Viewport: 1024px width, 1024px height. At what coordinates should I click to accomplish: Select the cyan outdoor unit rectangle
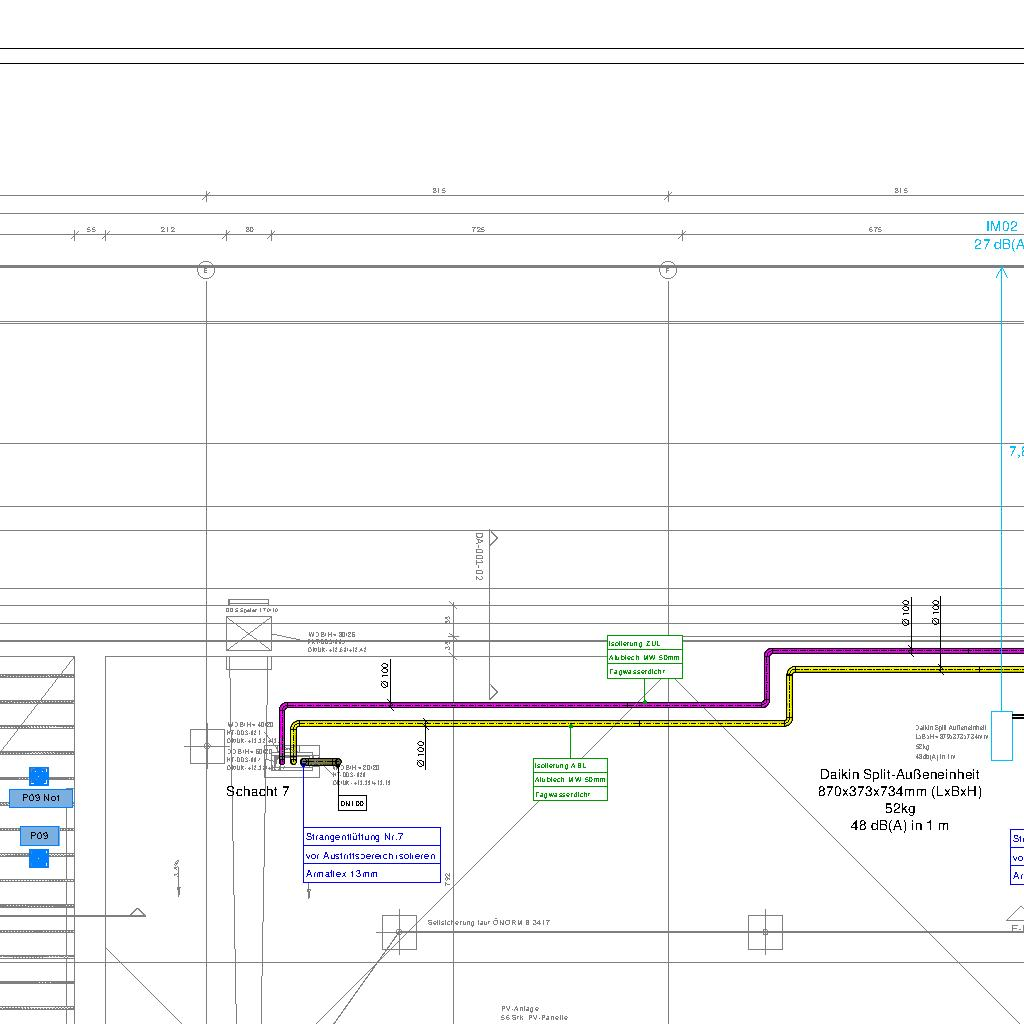point(1001,736)
